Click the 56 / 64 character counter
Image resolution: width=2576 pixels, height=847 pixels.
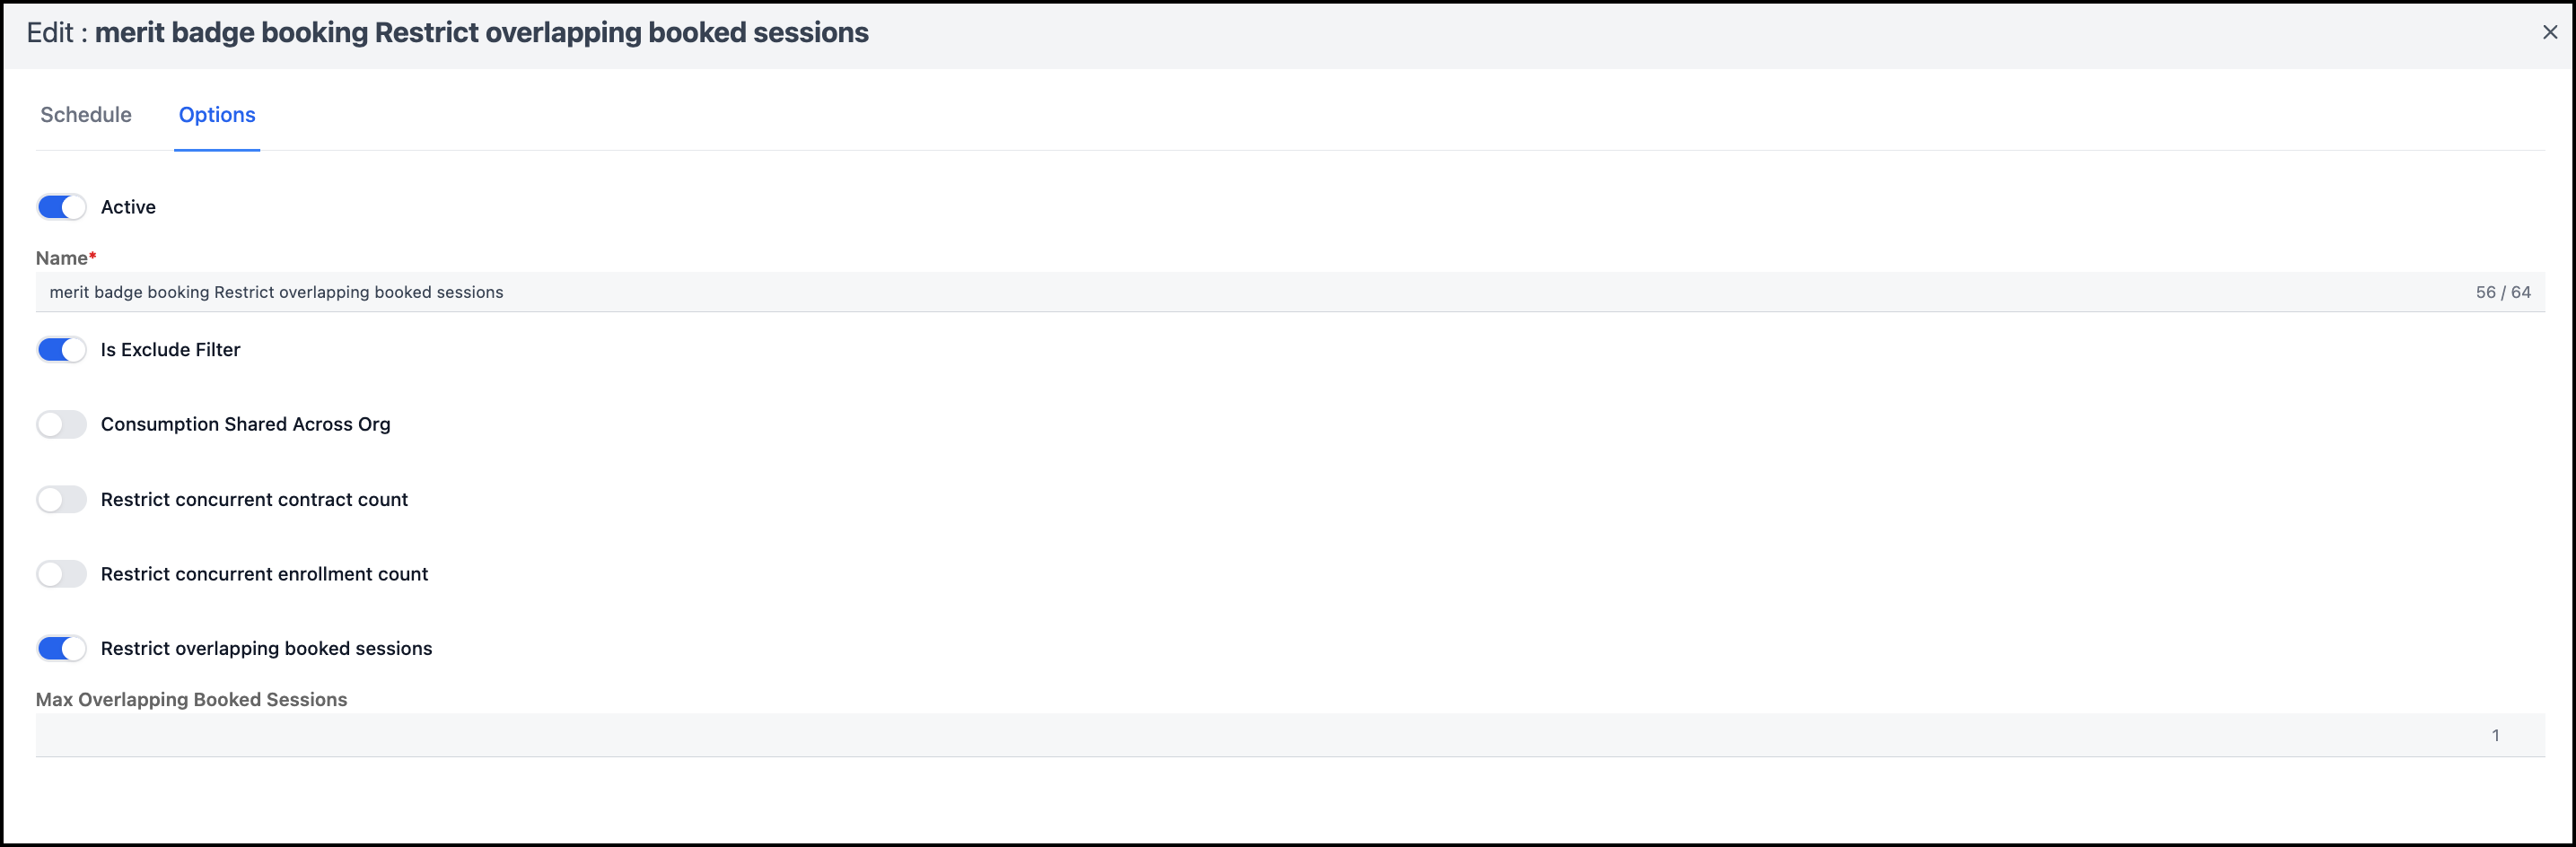point(2502,292)
